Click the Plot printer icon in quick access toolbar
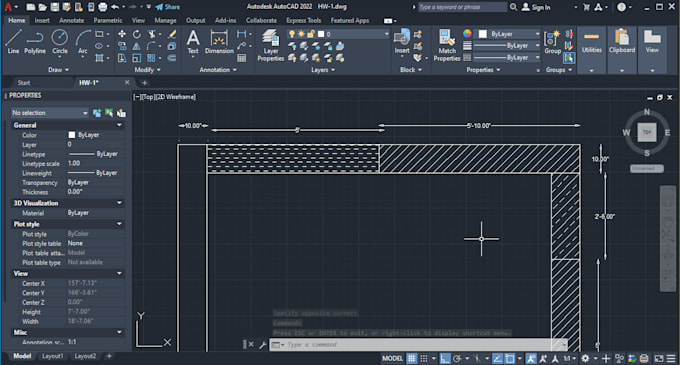The height and width of the screenshot is (365, 680). coord(102,7)
